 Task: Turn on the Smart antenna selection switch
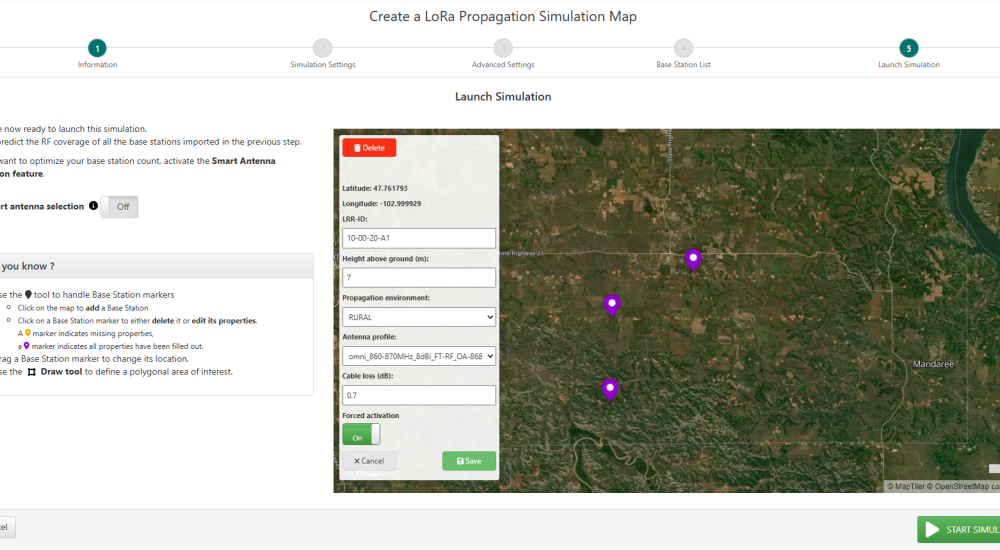(119, 207)
